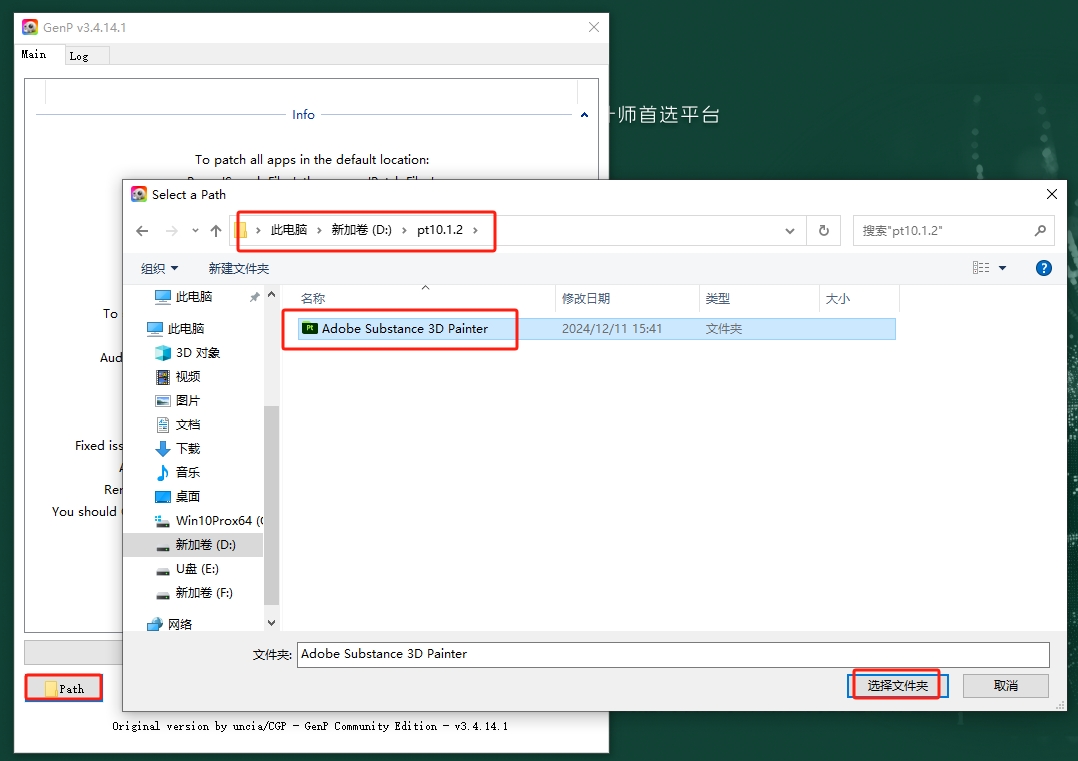1078x761 pixels.
Task: Switch to the Log tab
Action: pyautogui.click(x=79, y=56)
